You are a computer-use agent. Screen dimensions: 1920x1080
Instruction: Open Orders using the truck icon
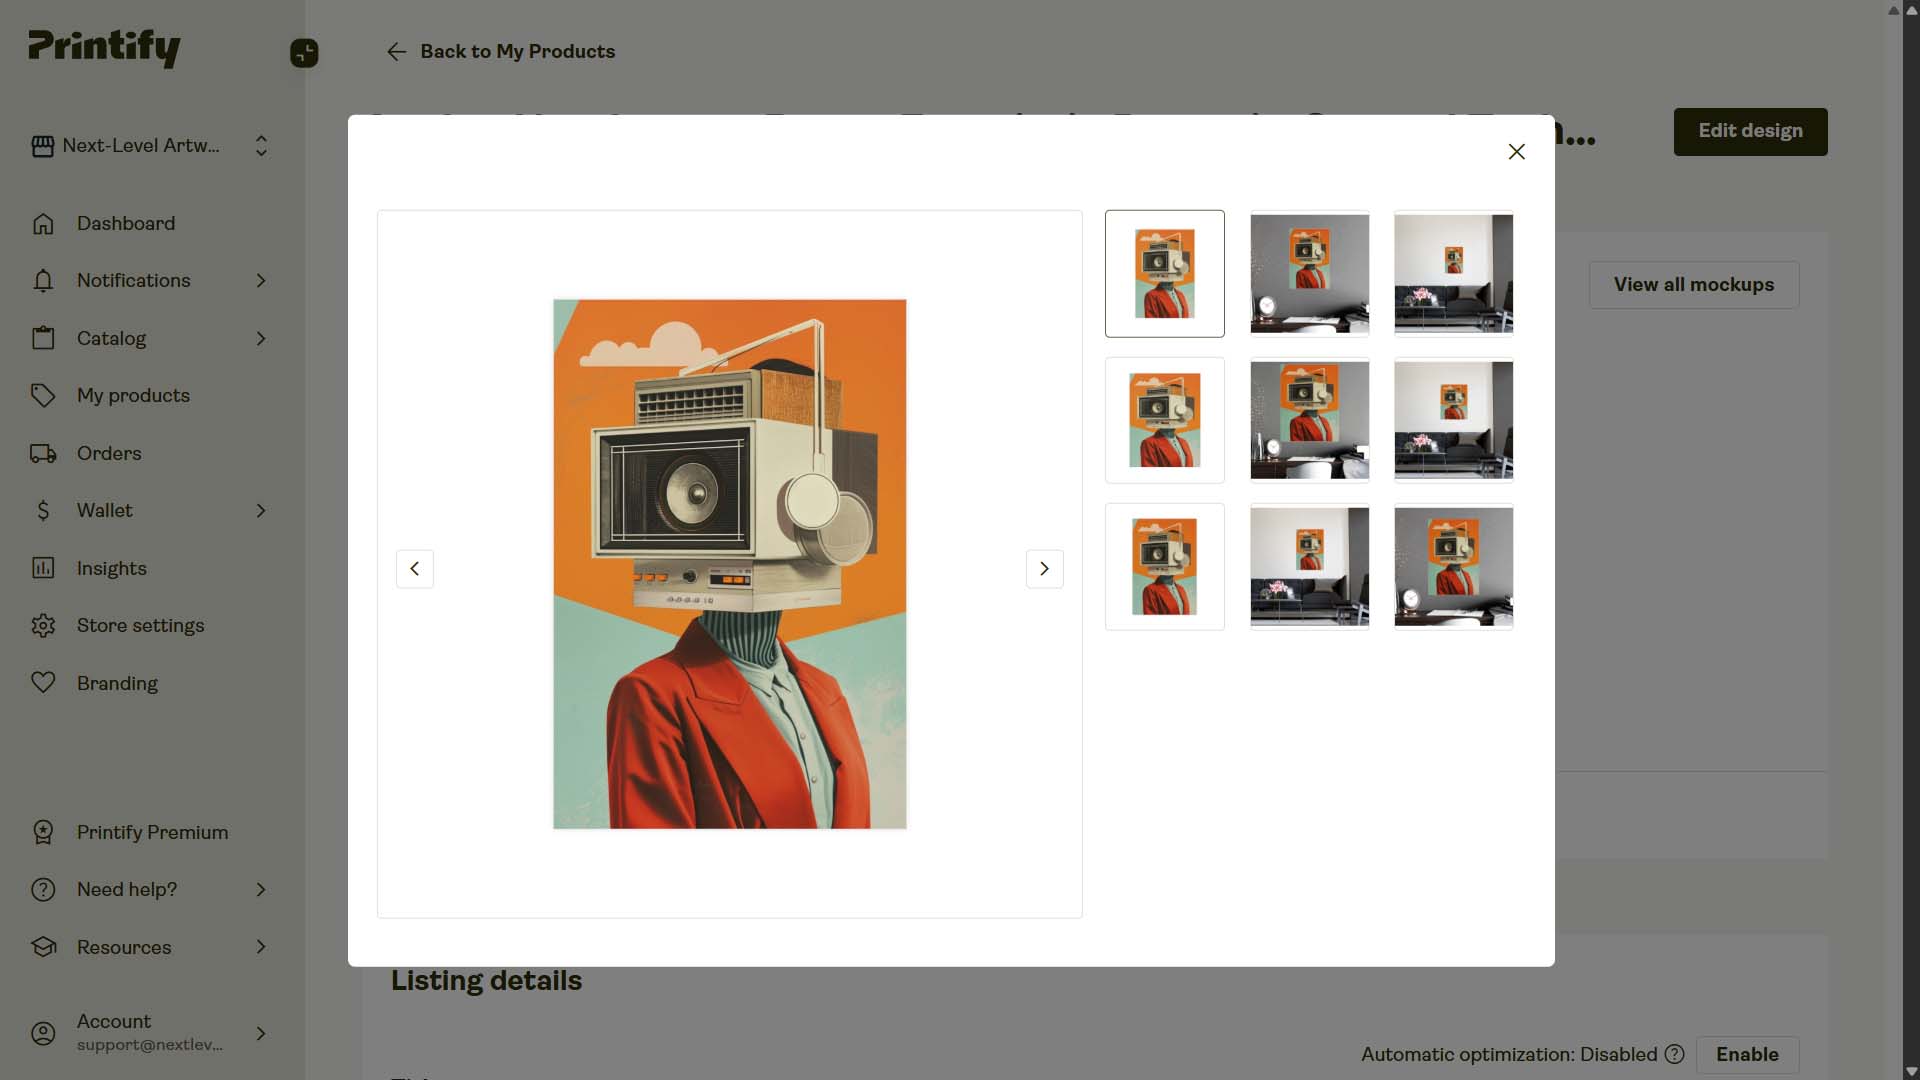tap(43, 453)
